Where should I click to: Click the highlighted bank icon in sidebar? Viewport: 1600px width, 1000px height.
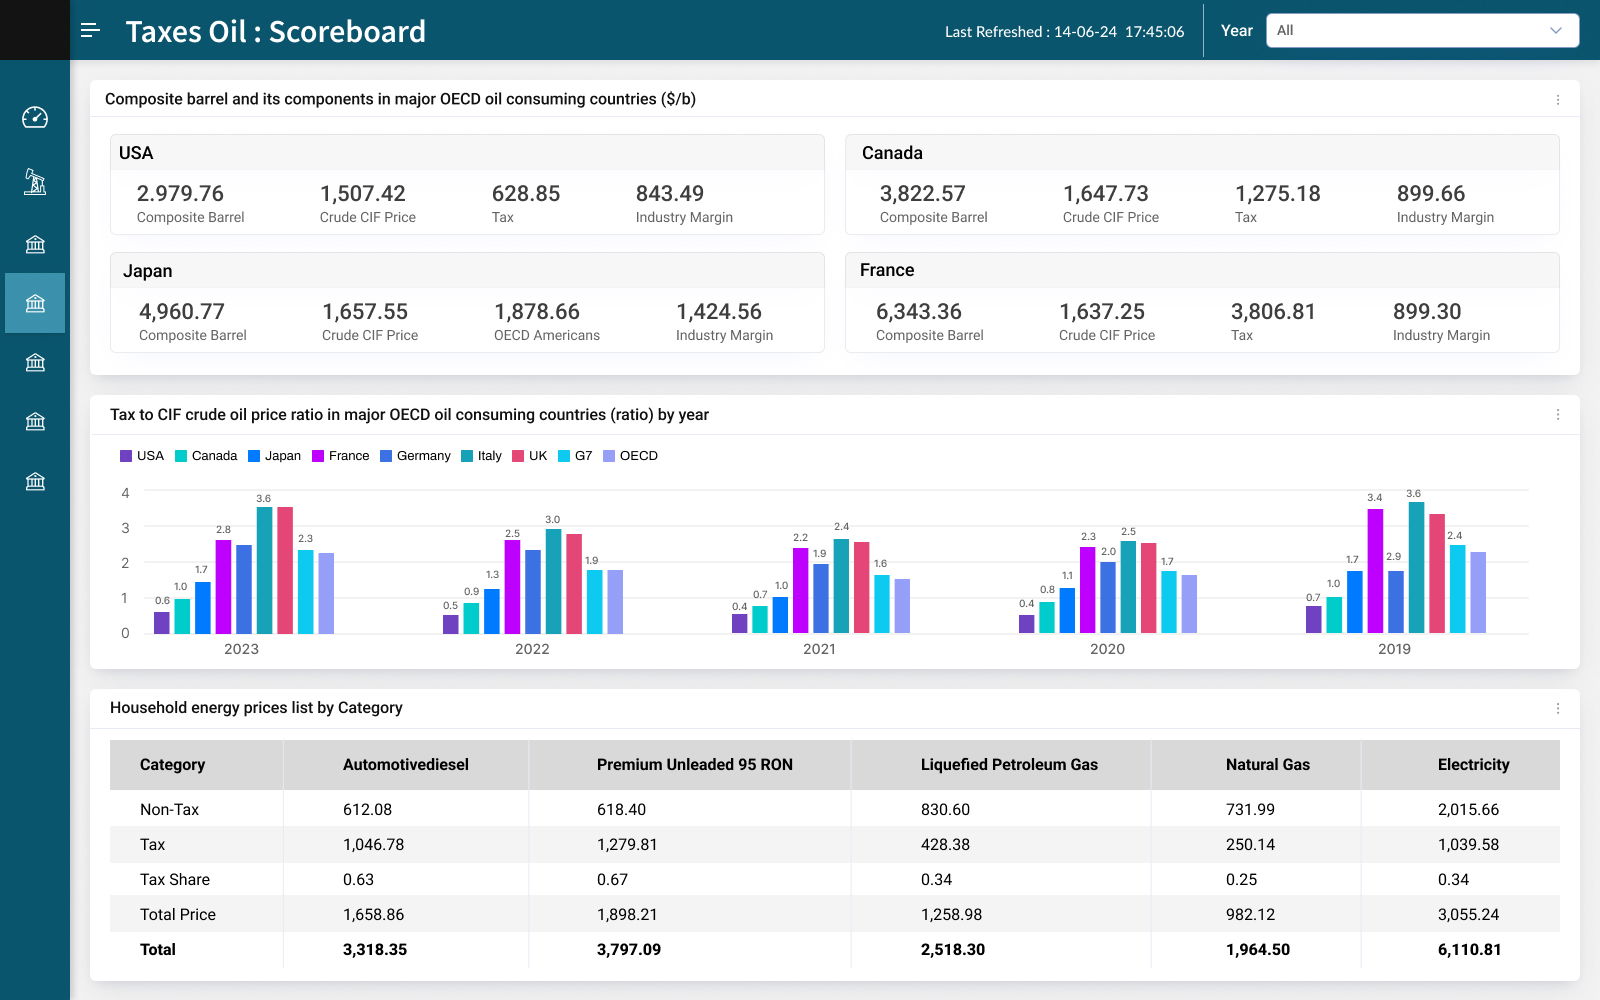[35, 303]
